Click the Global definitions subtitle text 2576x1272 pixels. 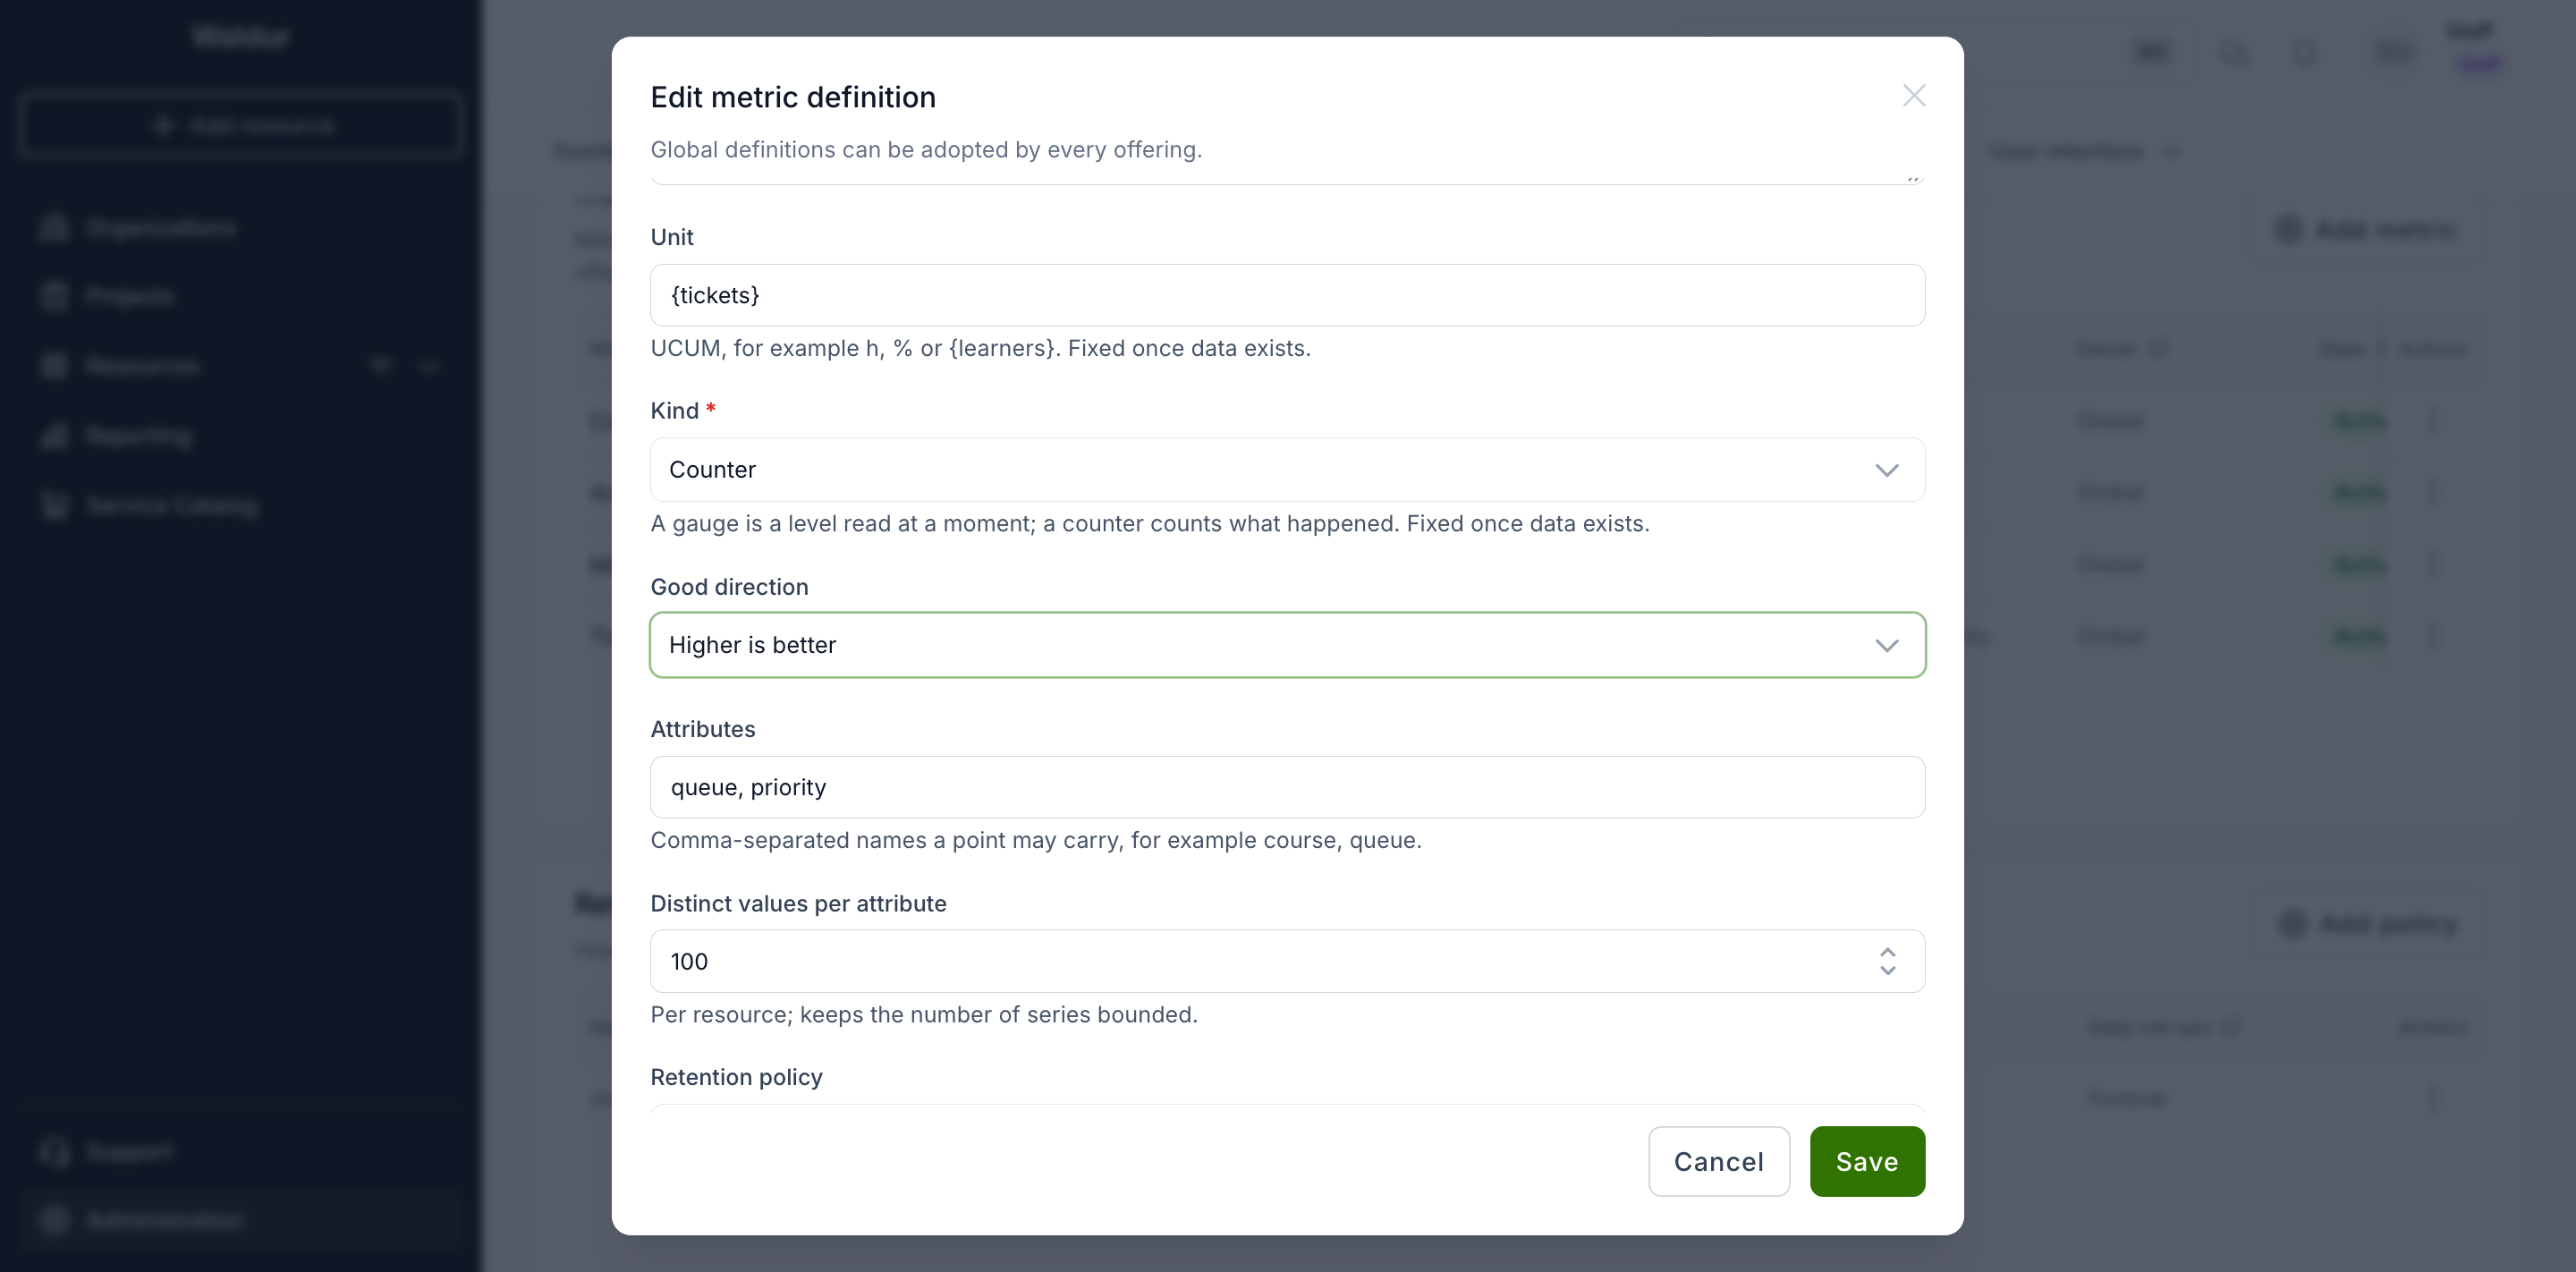[926, 149]
